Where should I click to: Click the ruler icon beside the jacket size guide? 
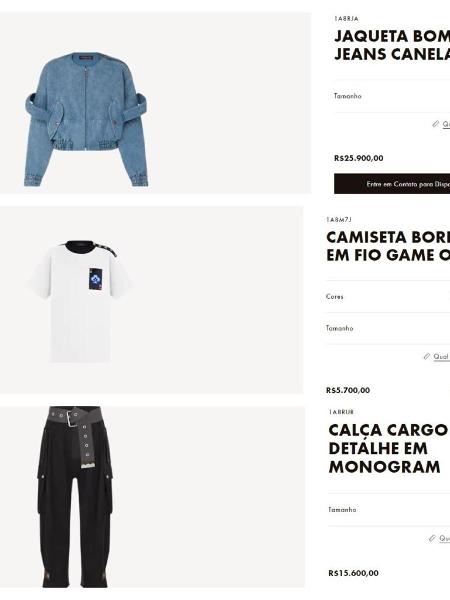(x=435, y=124)
